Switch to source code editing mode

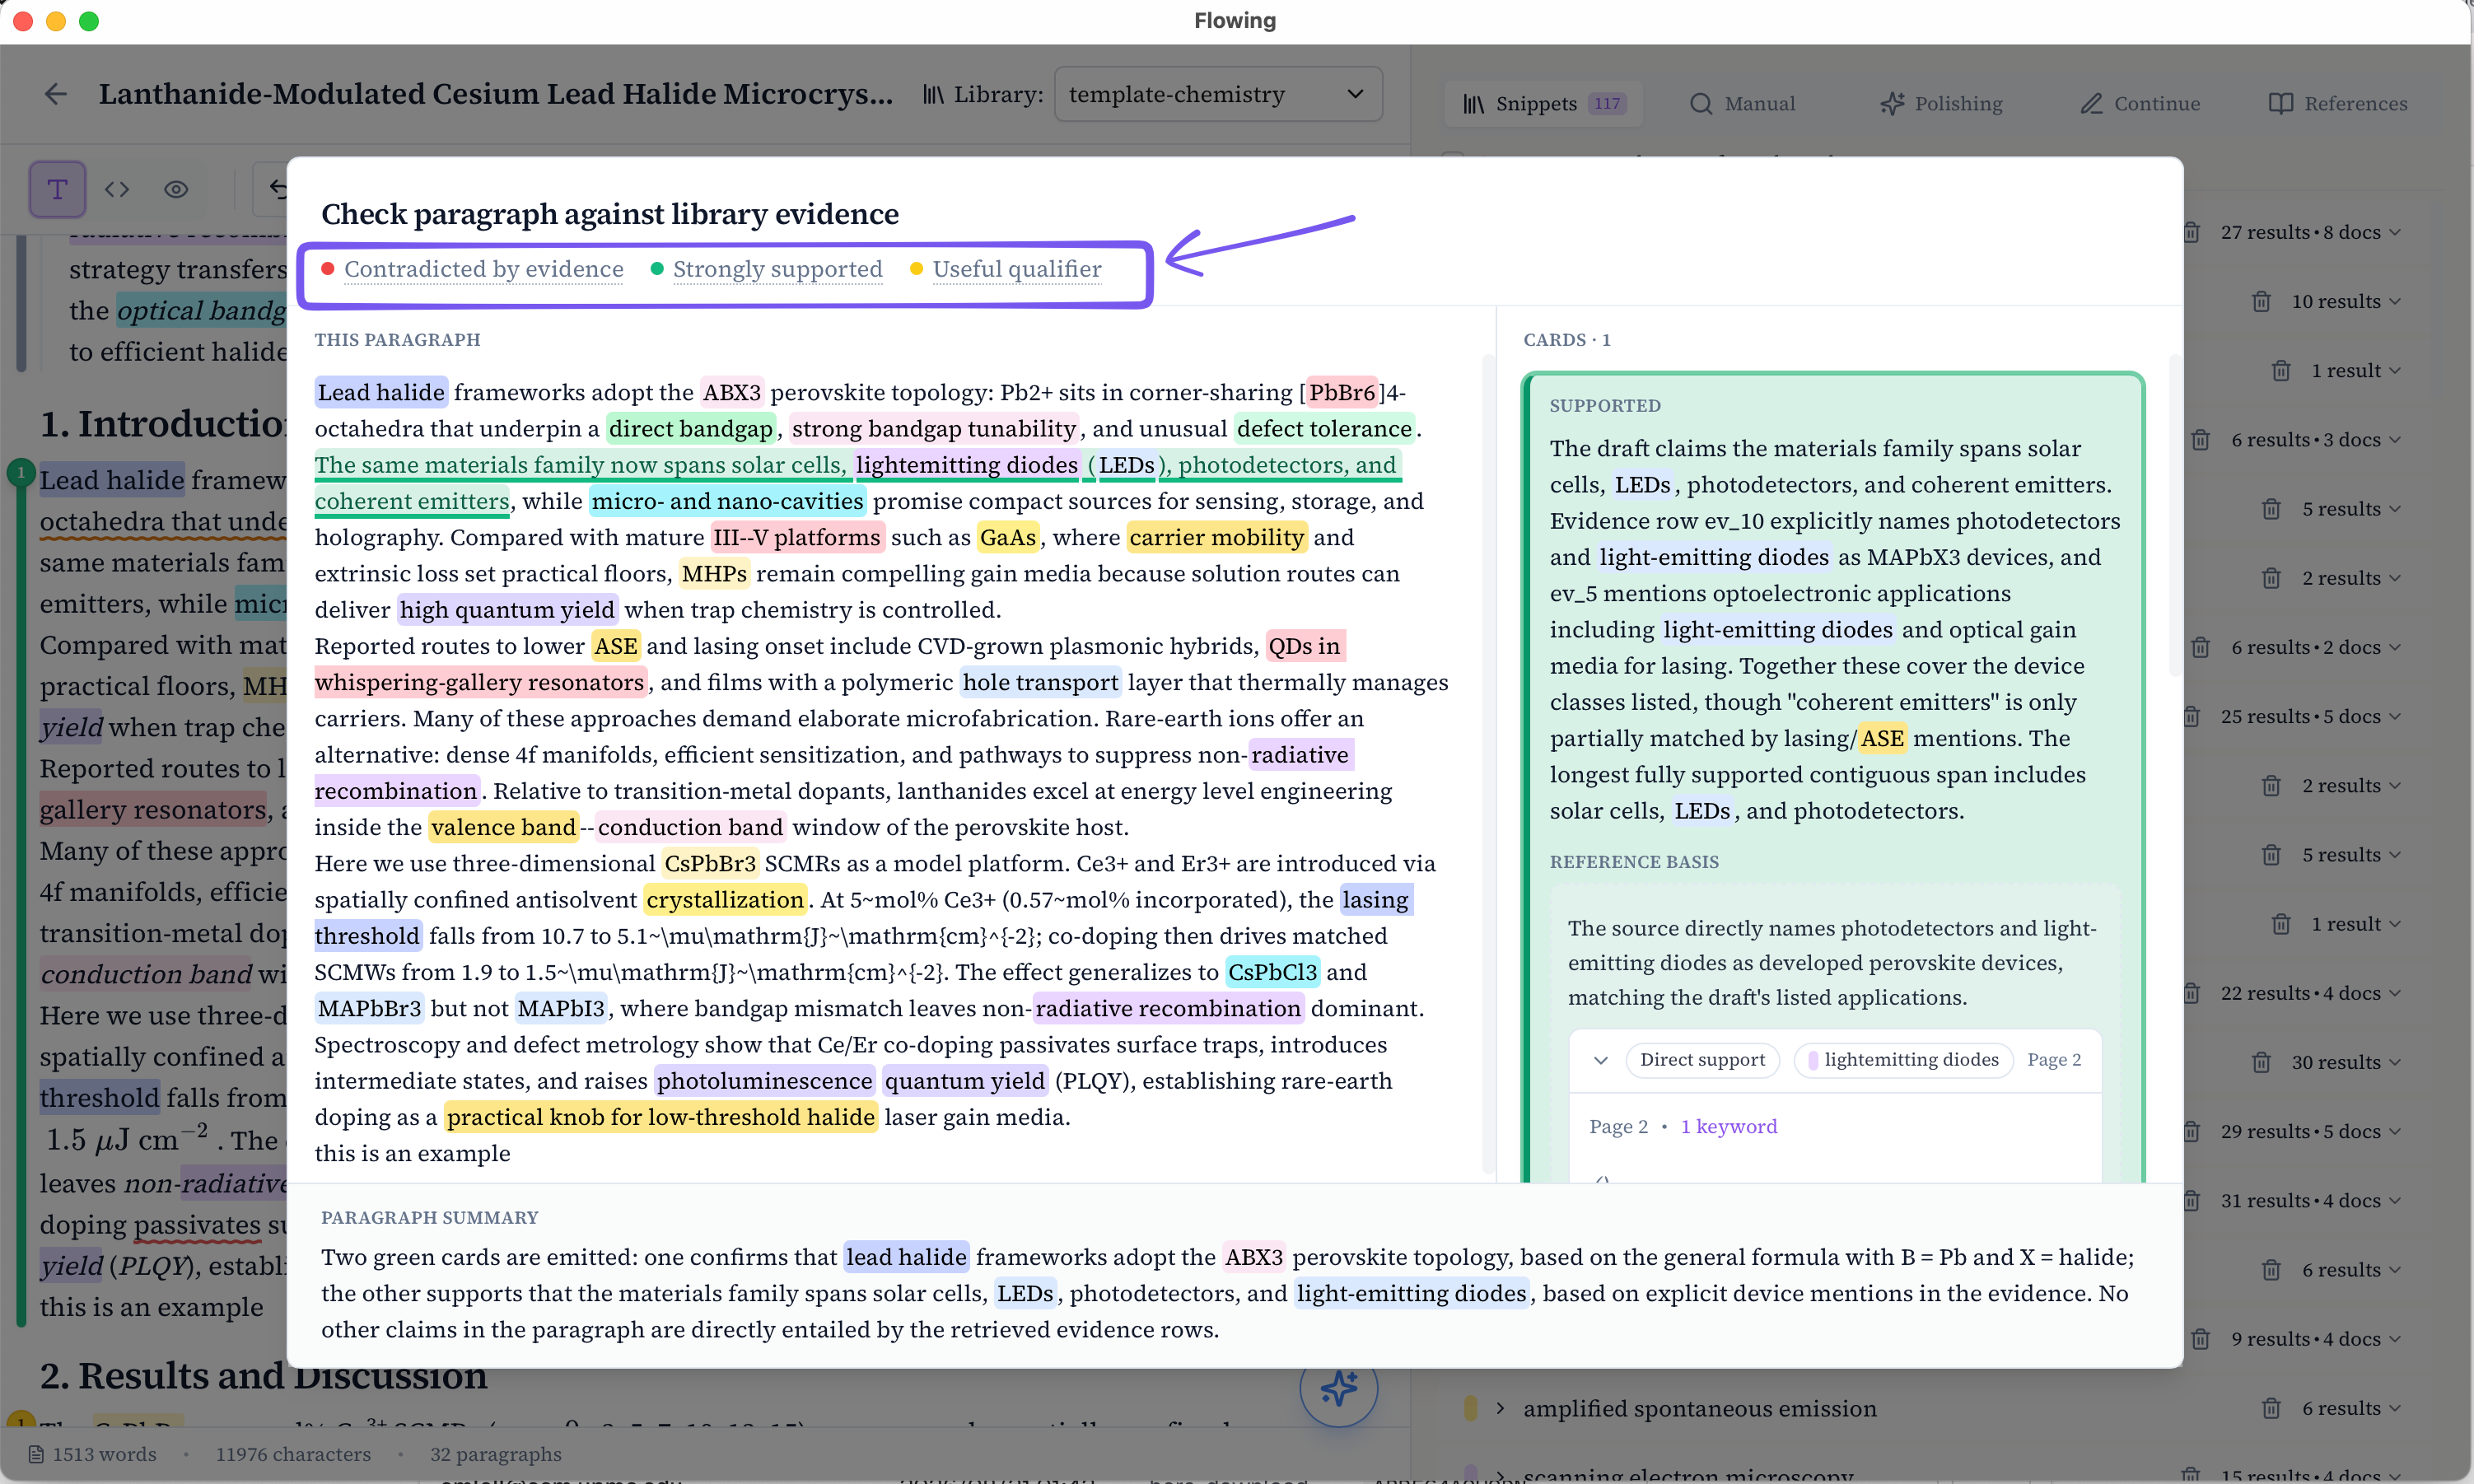click(117, 189)
